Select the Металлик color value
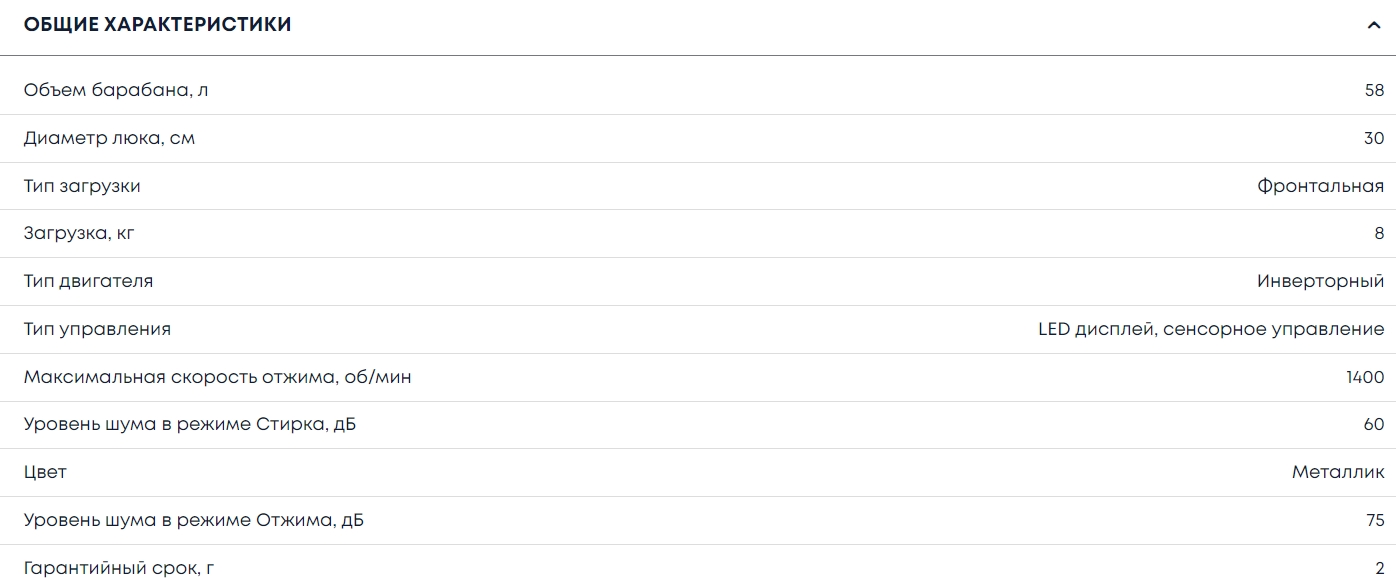This screenshot has height=580, width=1396. (1338, 472)
